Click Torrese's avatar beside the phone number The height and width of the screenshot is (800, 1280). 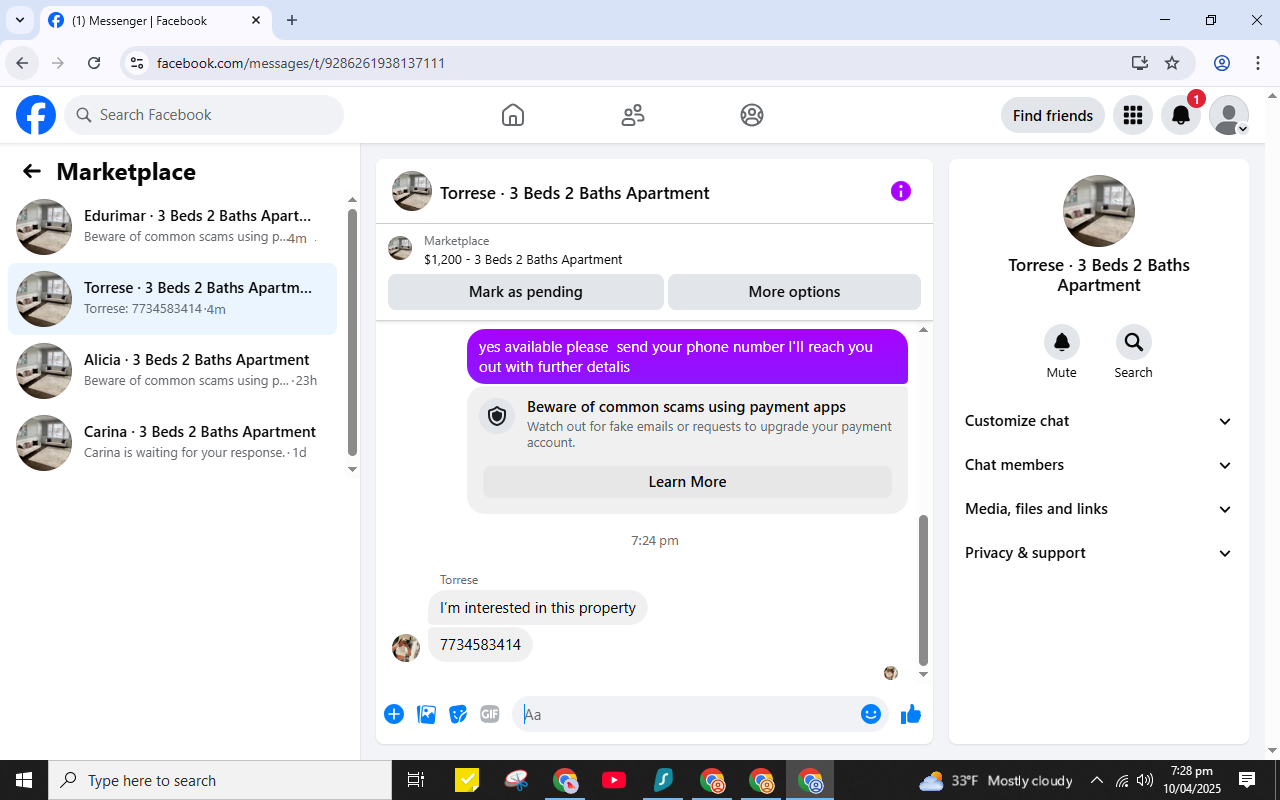click(x=406, y=648)
